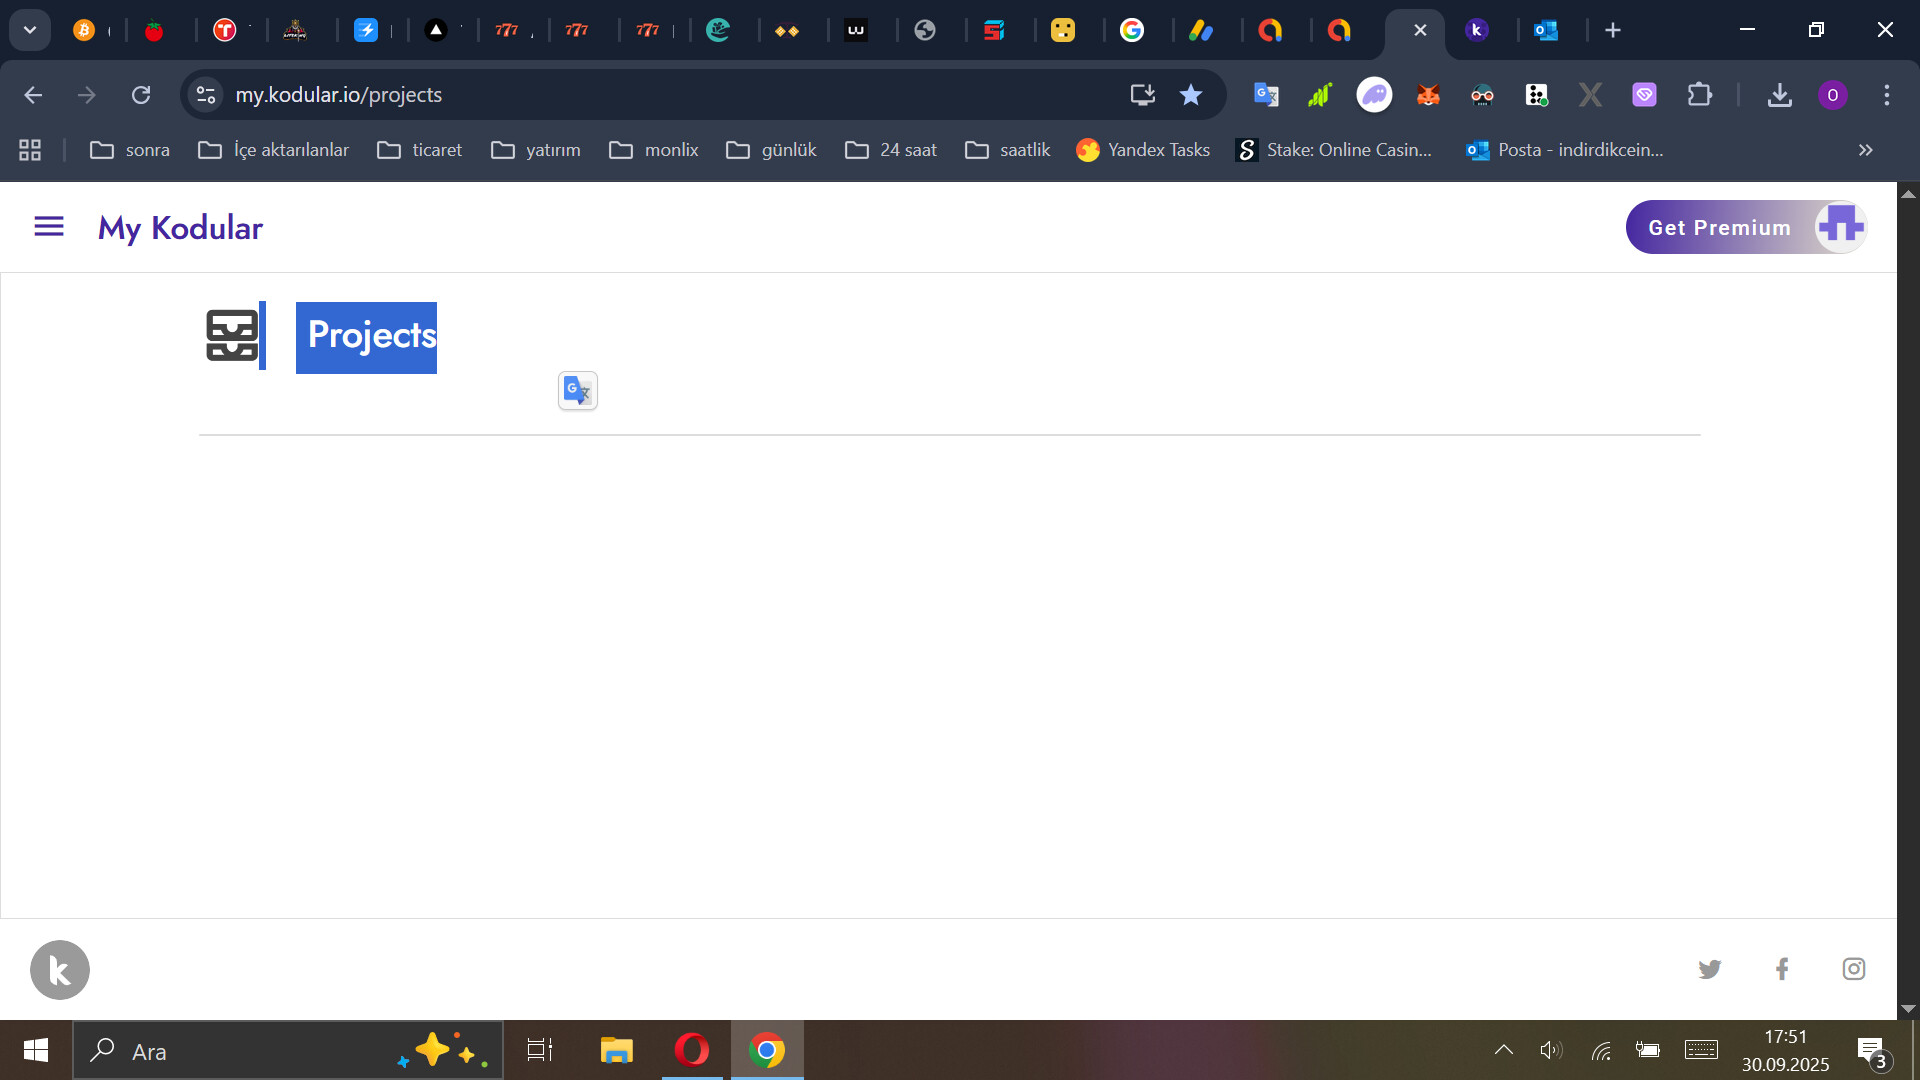Open the monlix bookmarks folder
The image size is (1920, 1080).
(x=654, y=150)
